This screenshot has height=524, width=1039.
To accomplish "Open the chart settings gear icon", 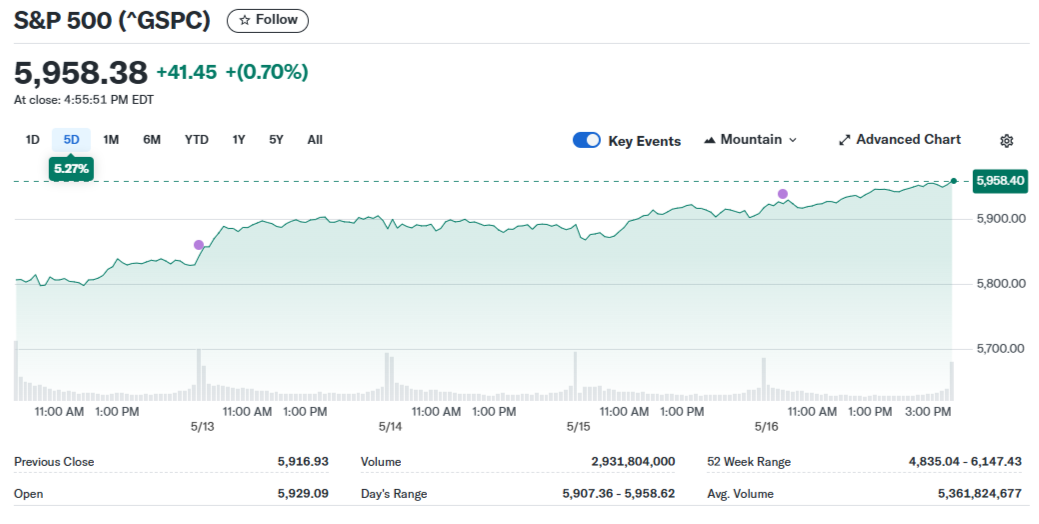I will (x=1007, y=140).
